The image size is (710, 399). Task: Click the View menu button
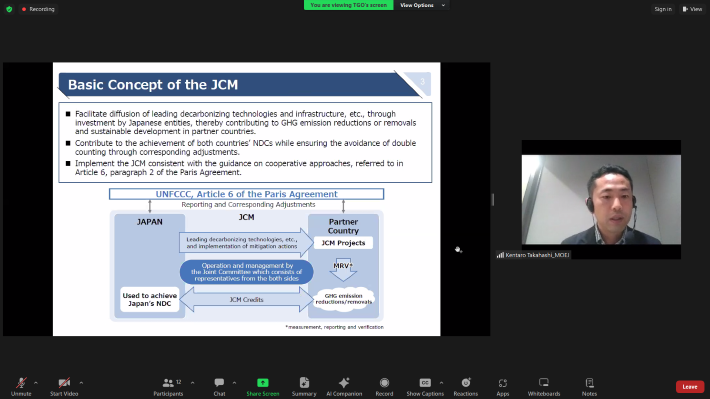(x=692, y=9)
